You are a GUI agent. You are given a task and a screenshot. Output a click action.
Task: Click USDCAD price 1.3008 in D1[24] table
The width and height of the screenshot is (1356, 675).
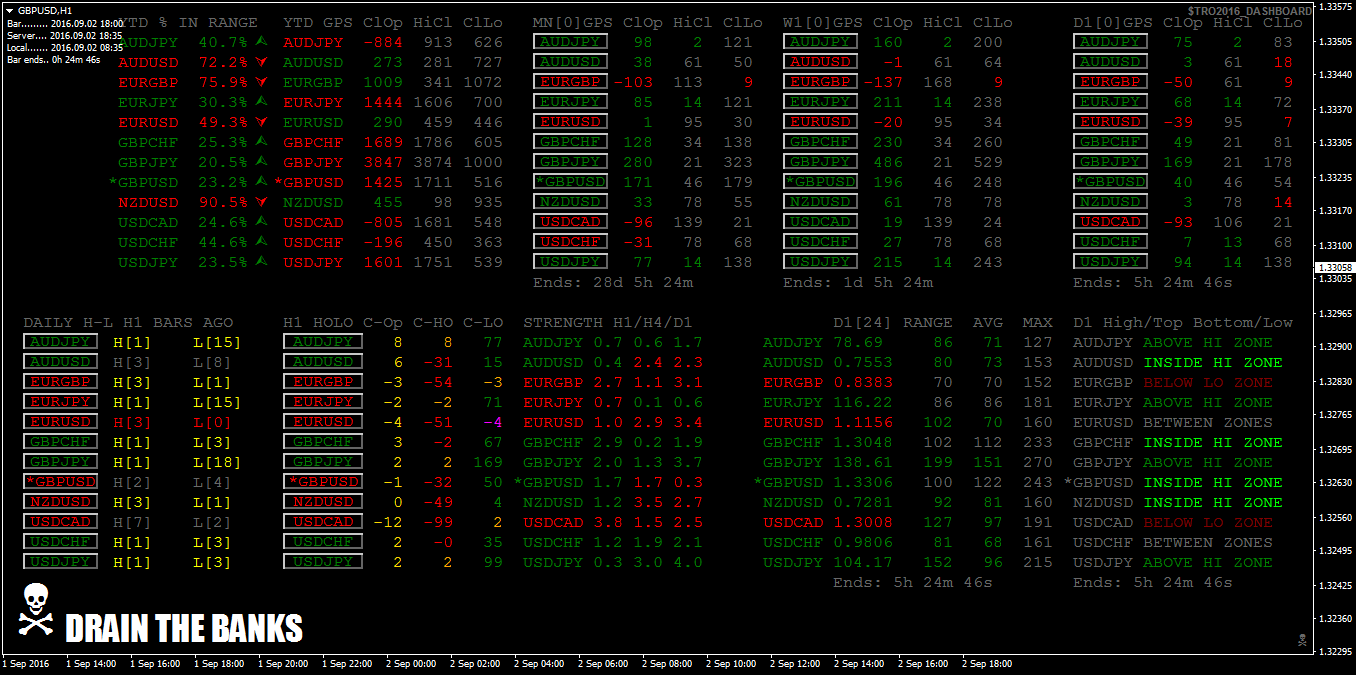pyautogui.click(x=863, y=522)
